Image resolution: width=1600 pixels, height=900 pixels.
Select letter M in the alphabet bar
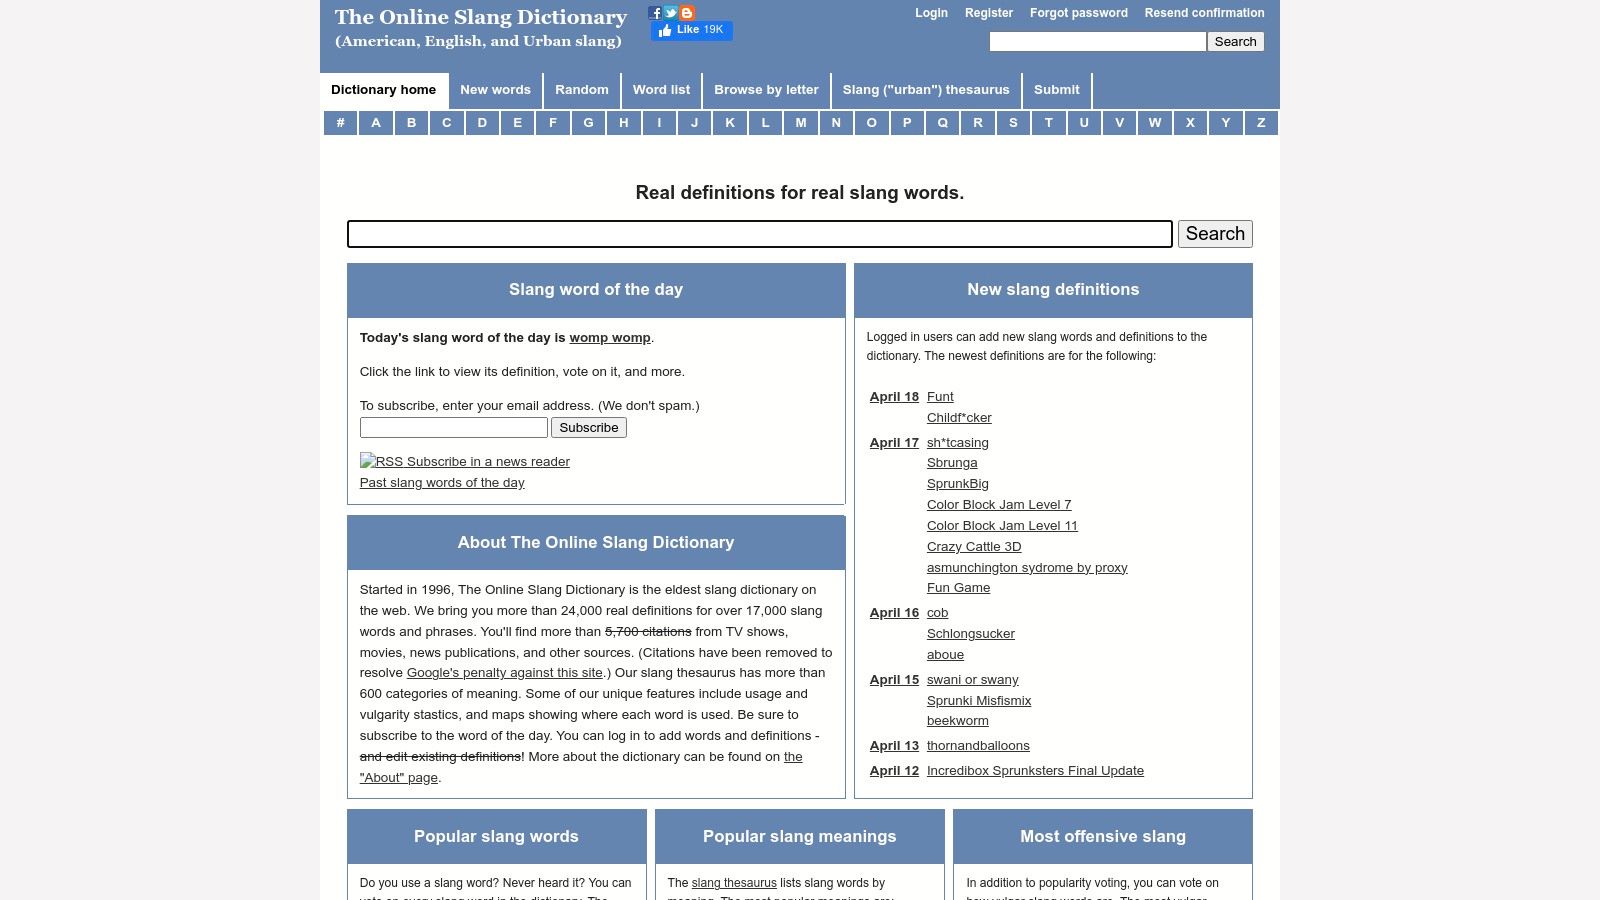coord(800,122)
